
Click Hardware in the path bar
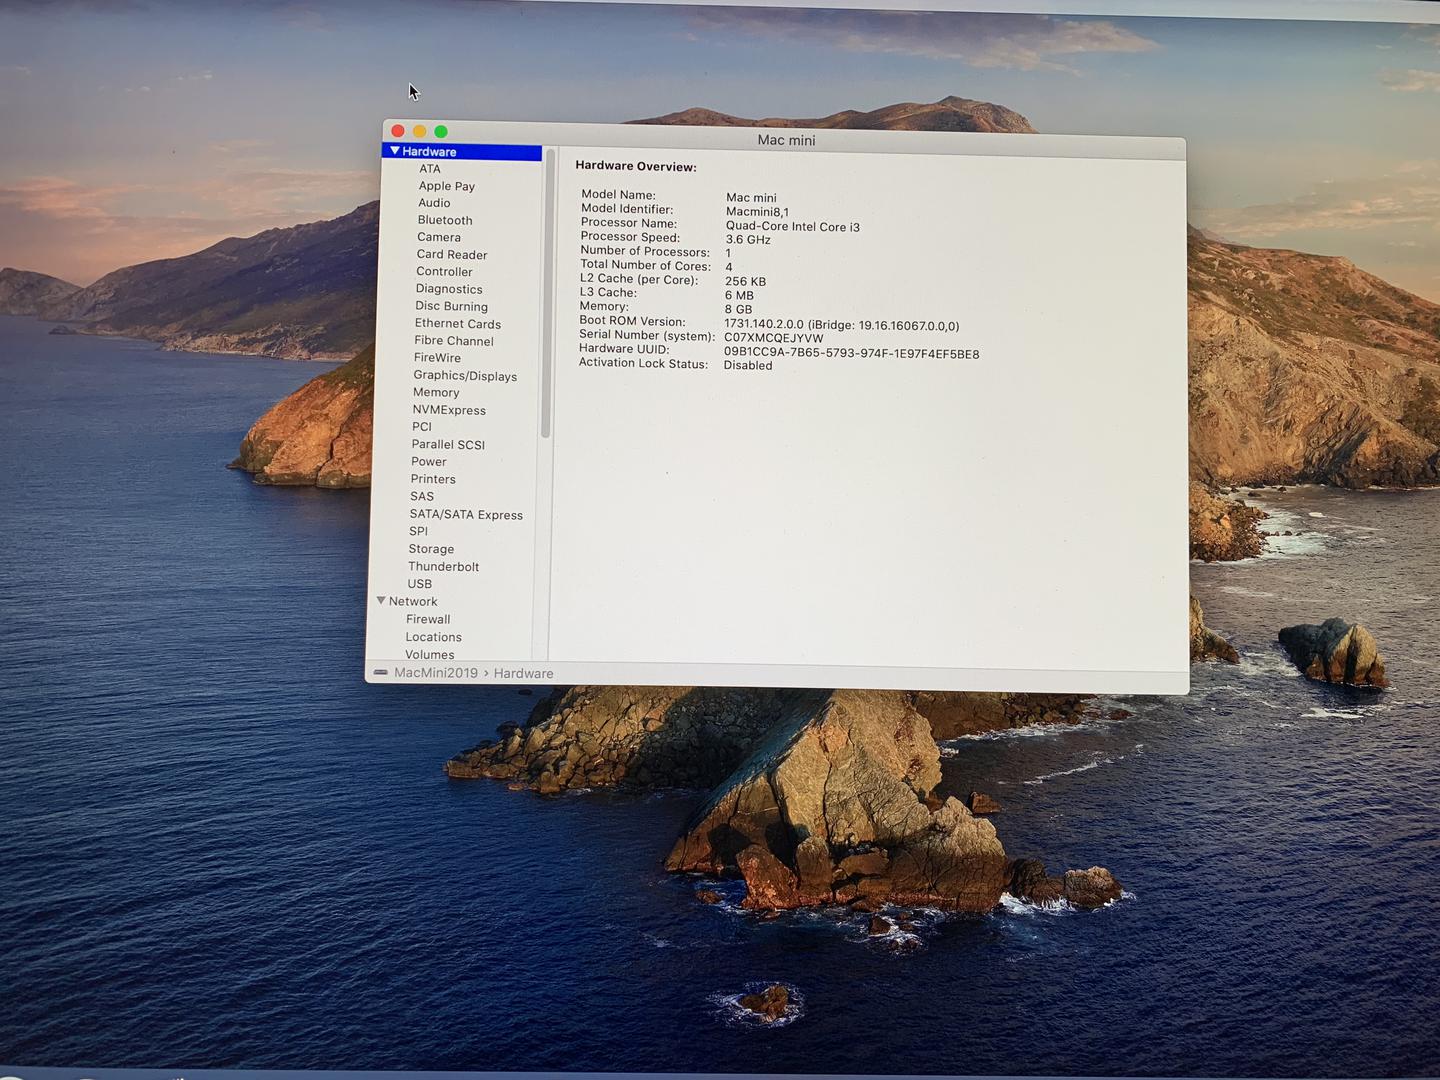523,674
